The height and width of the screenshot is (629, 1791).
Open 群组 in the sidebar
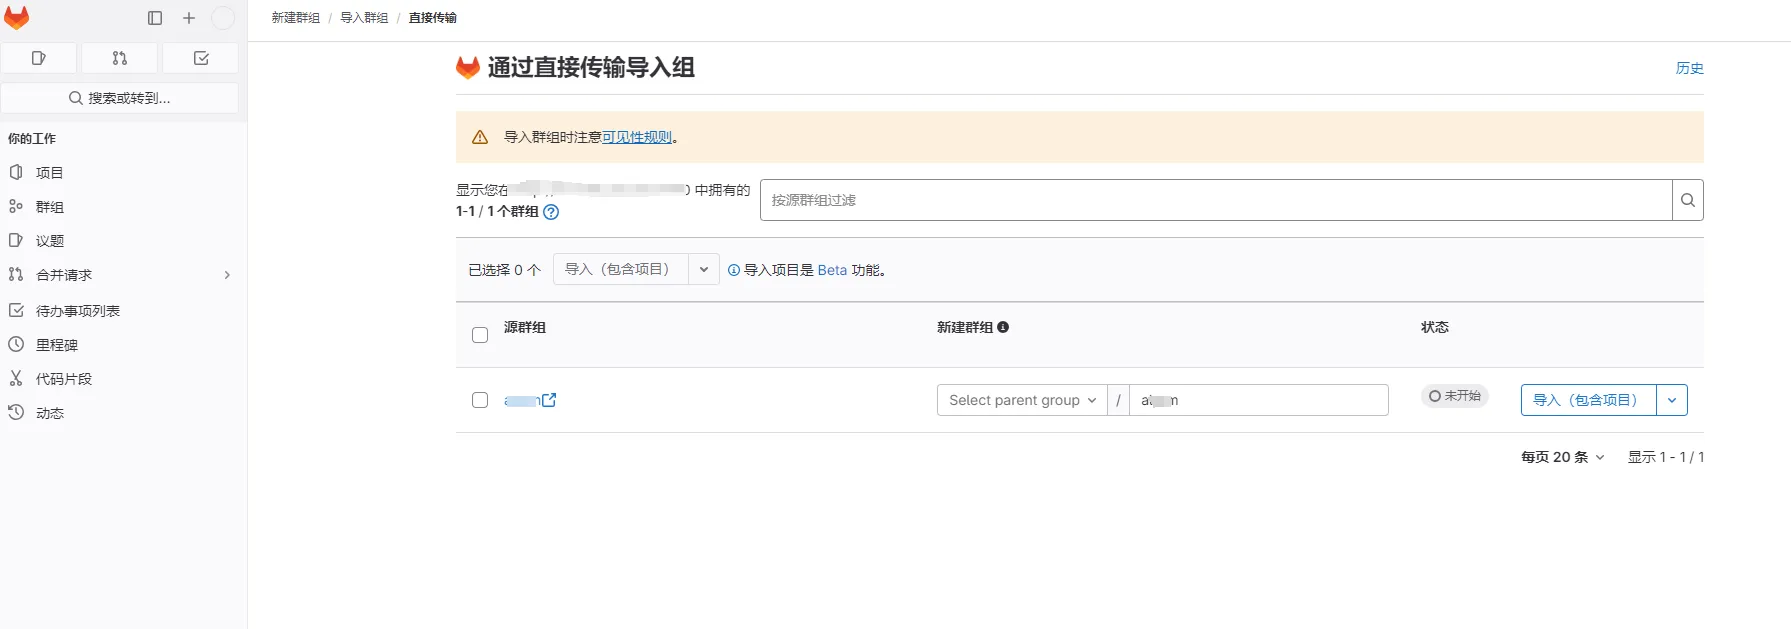pos(50,207)
